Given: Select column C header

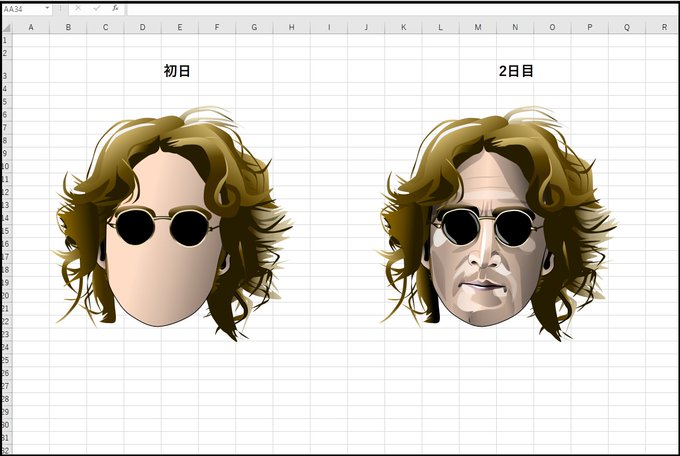Looking at the screenshot, I should [105, 27].
